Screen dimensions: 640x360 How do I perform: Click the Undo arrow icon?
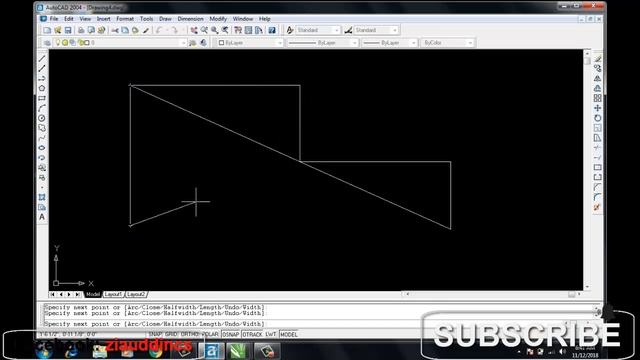[x=159, y=30]
